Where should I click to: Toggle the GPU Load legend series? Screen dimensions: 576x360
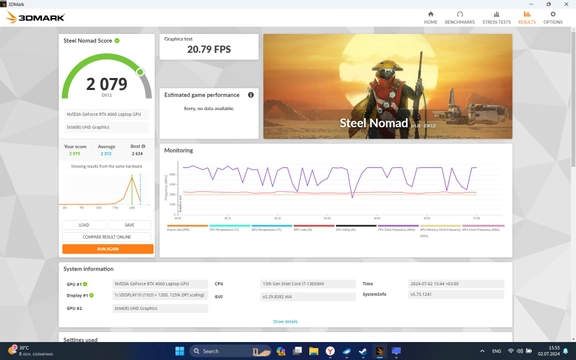pyautogui.click(x=314, y=228)
